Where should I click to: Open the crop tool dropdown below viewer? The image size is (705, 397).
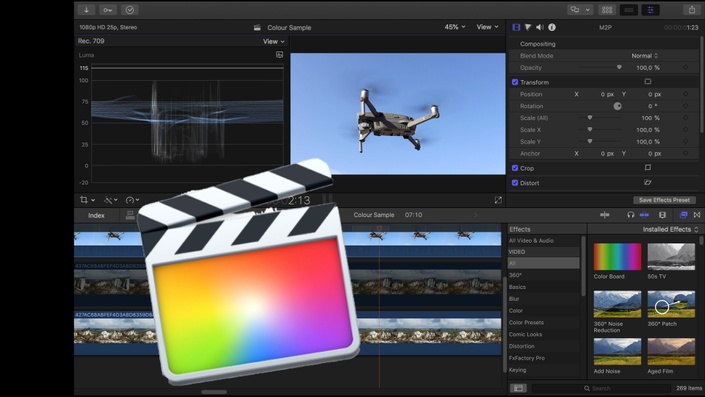[x=87, y=200]
